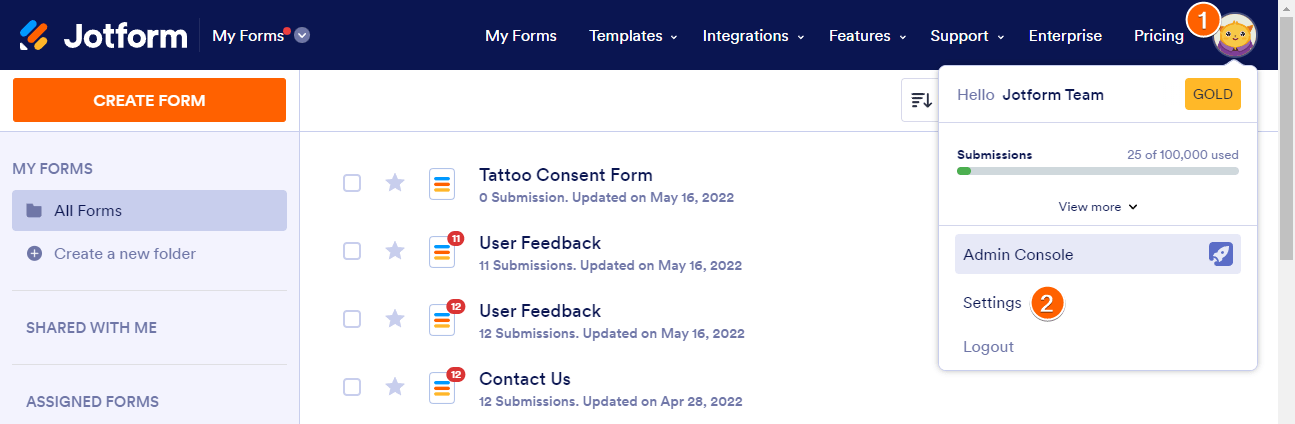Click the Jotform logo icon
The image size is (1295, 424).
pyautogui.click(x=34, y=35)
